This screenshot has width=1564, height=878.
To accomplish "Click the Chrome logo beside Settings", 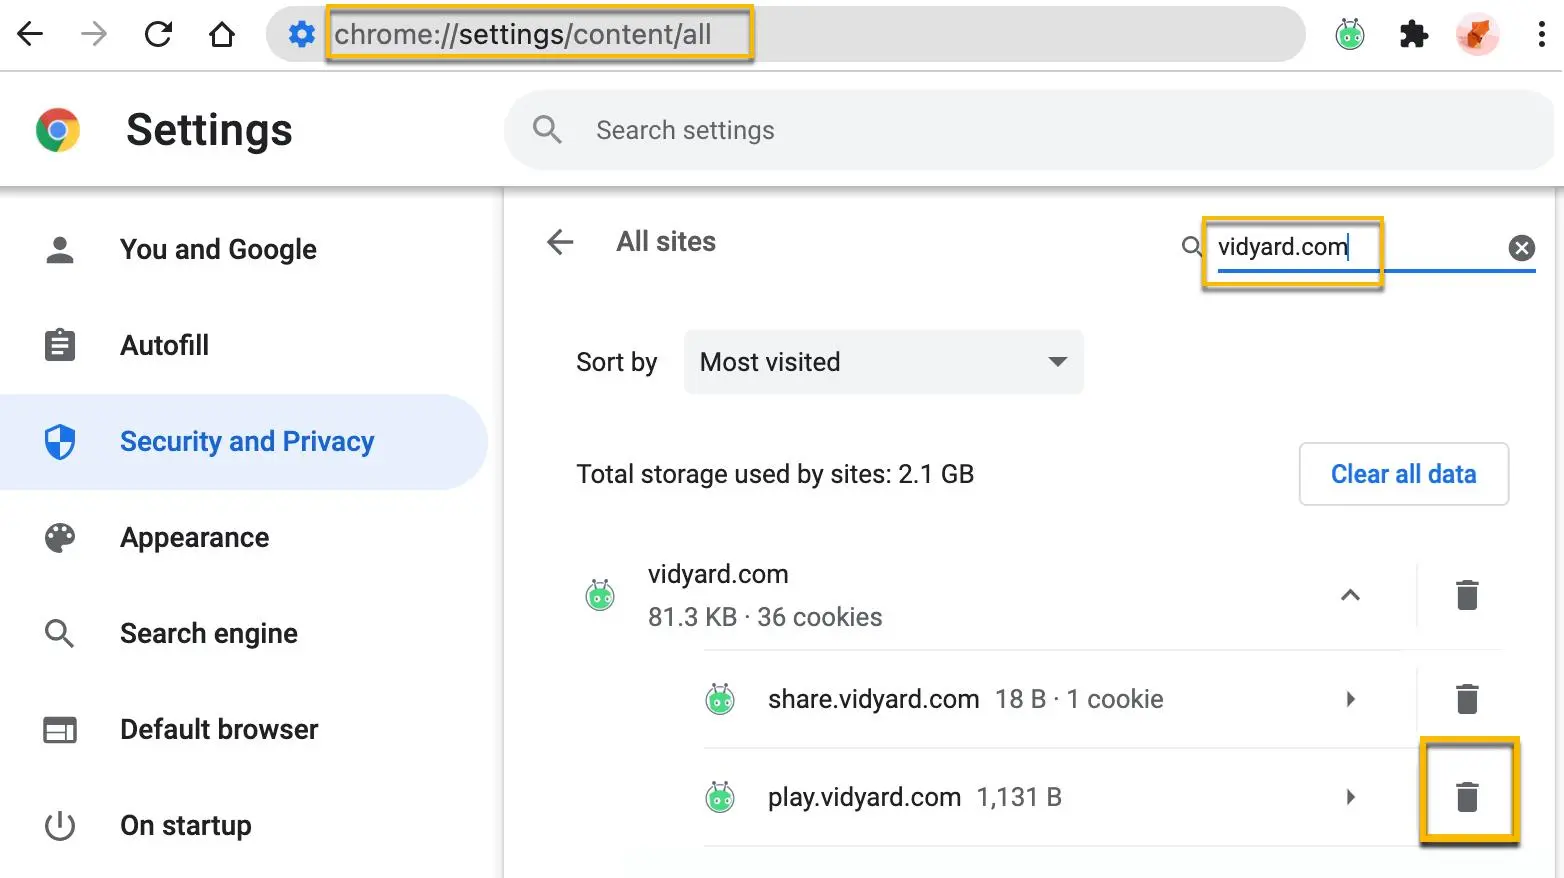I will click(x=58, y=130).
